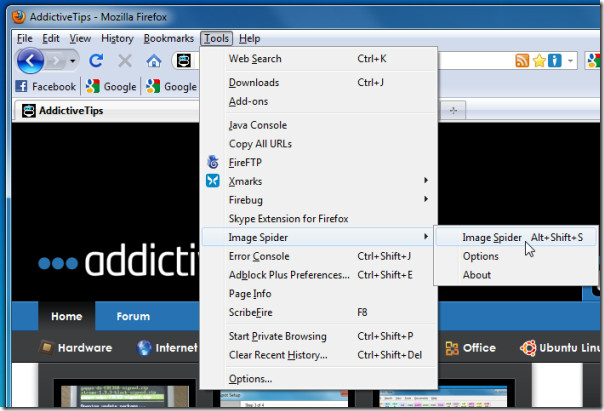Select Skype Extension for Firefox entry

click(319, 219)
